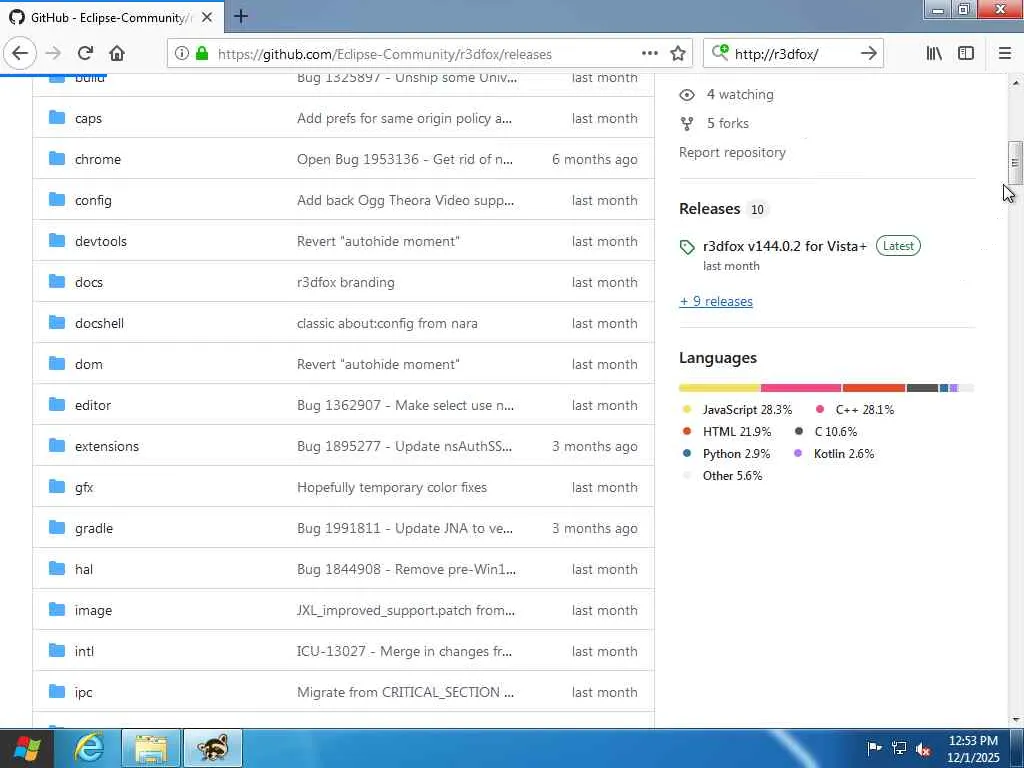Bookmark this page with the star icon
The height and width of the screenshot is (768, 1024).
point(678,54)
